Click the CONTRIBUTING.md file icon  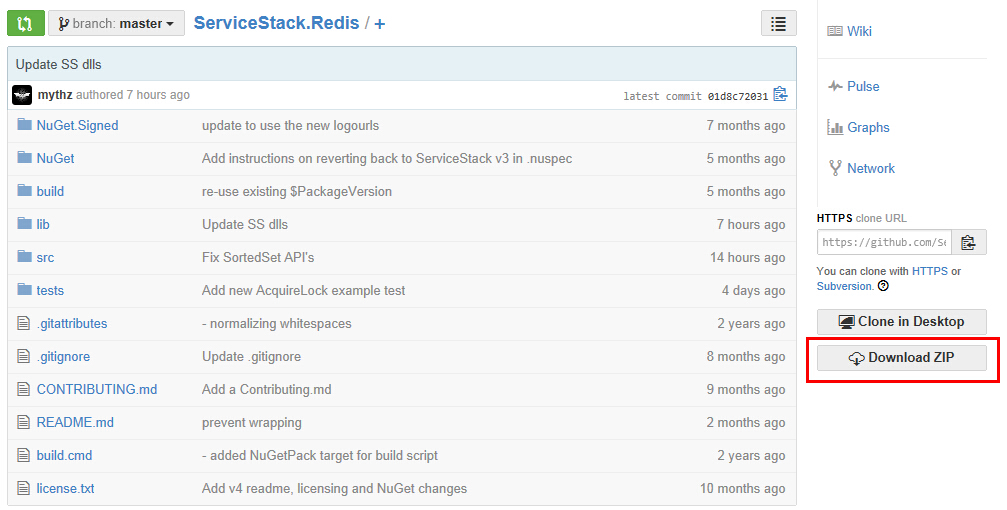tap(24, 389)
